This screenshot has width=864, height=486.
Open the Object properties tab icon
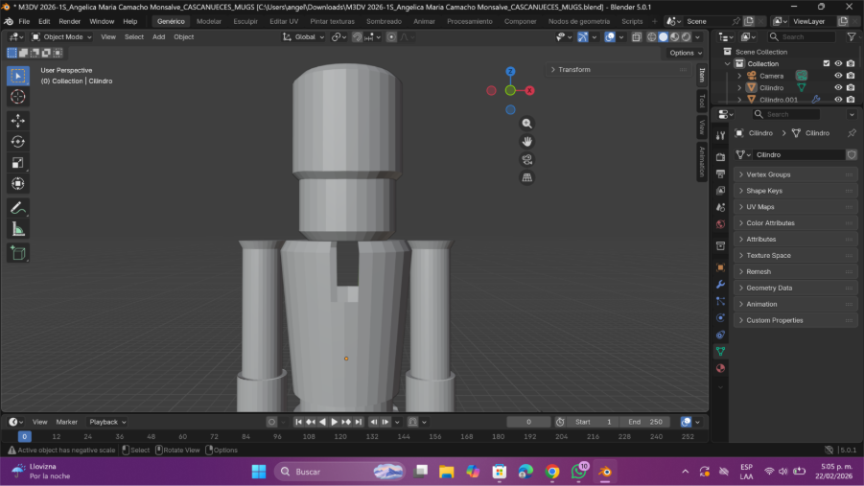[720, 268]
